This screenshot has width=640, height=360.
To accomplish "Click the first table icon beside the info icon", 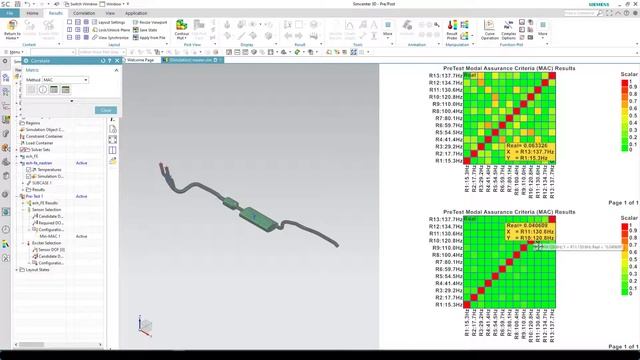I will coord(54,89).
